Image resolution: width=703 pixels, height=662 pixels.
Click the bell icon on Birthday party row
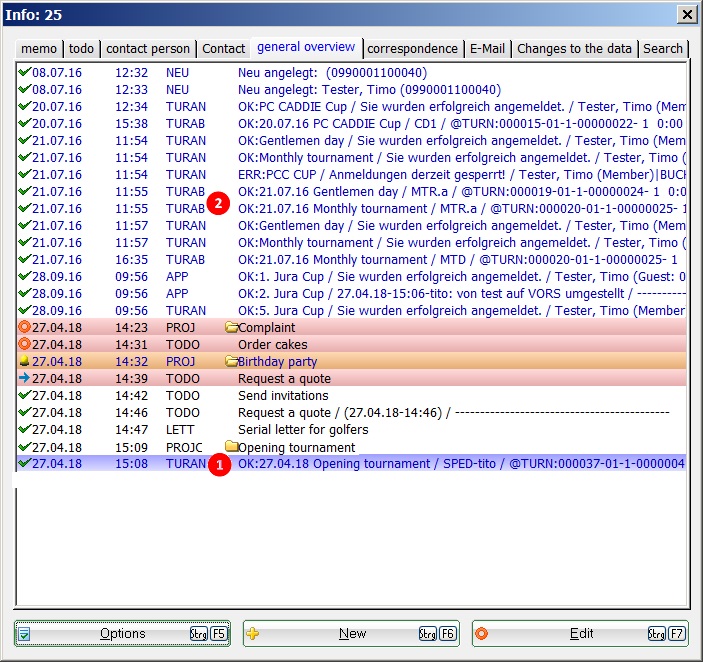24,362
